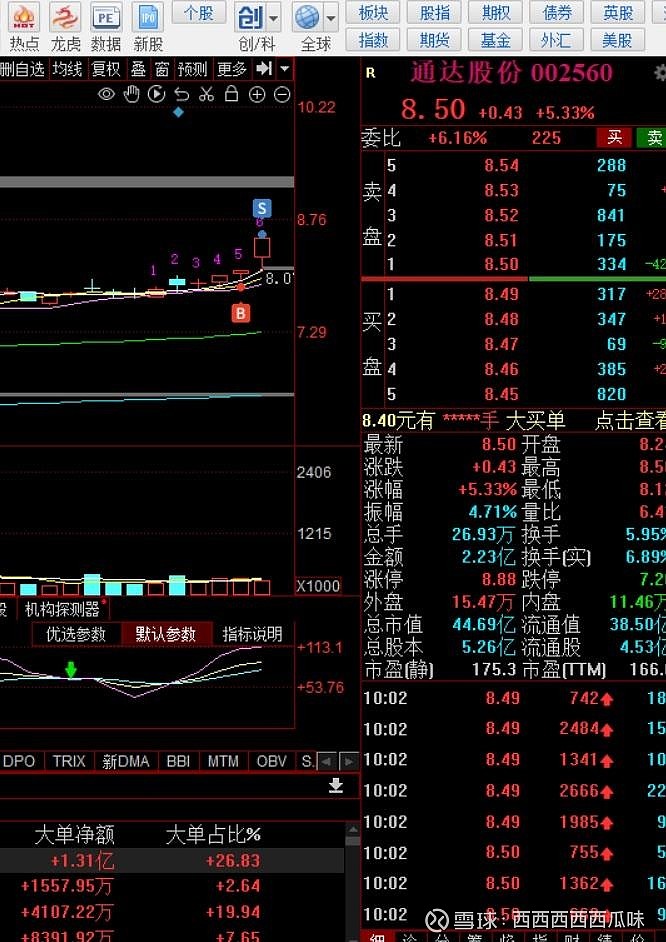The width and height of the screenshot is (666, 942).
Task: Select 优选参数 parameters tab
Action: [x=76, y=634]
